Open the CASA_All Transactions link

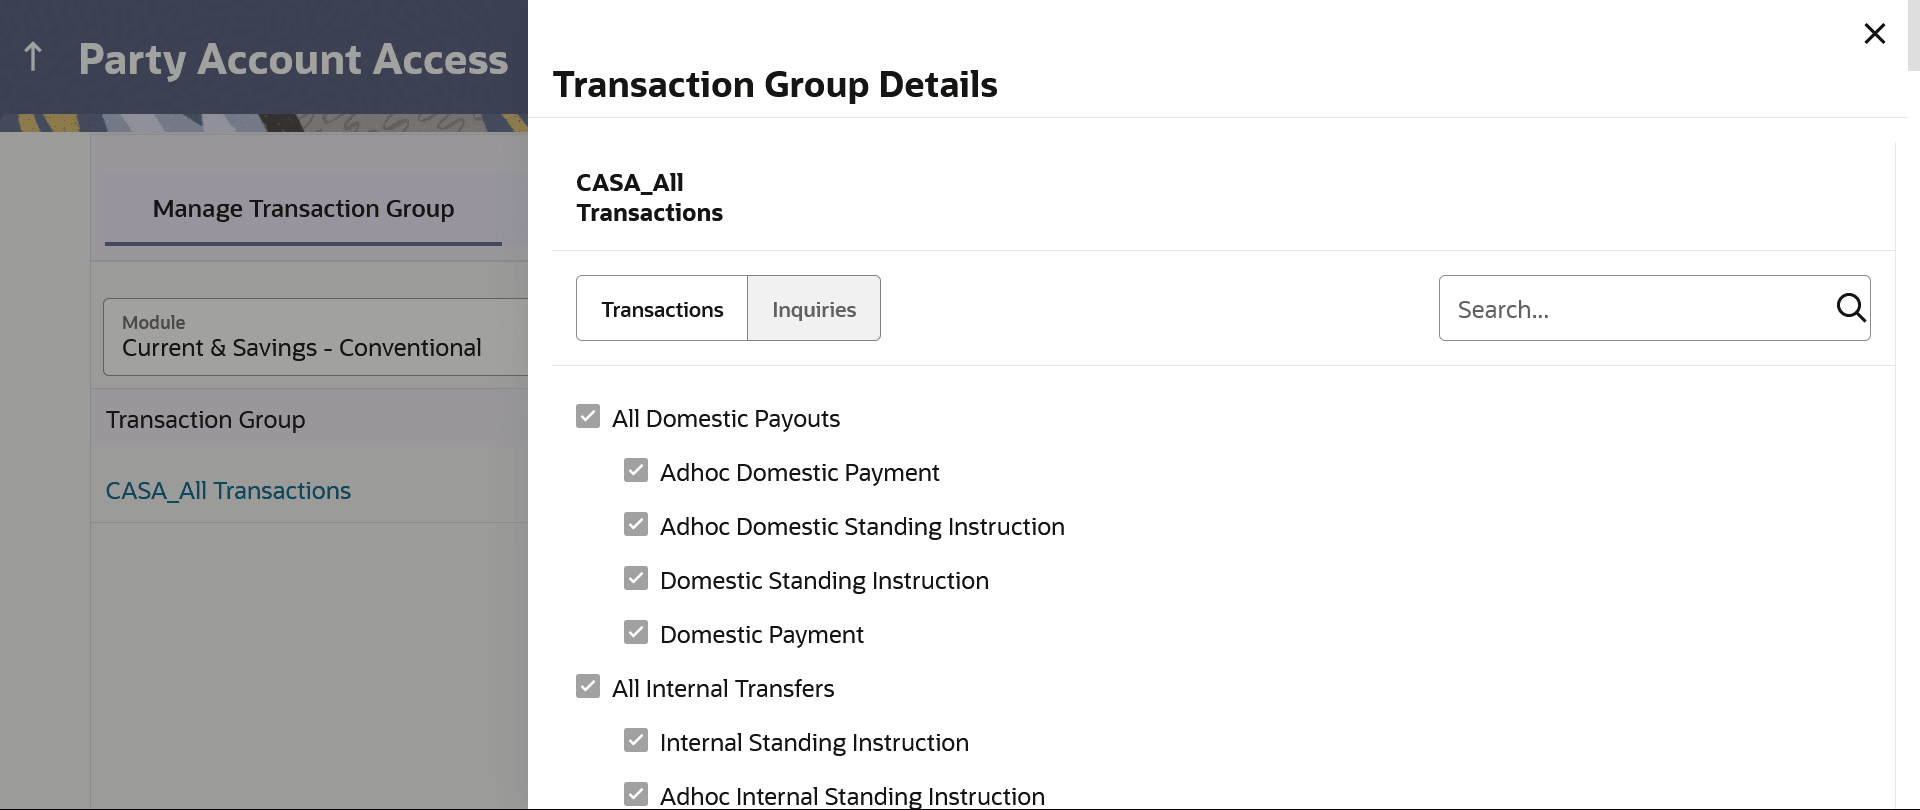click(228, 491)
